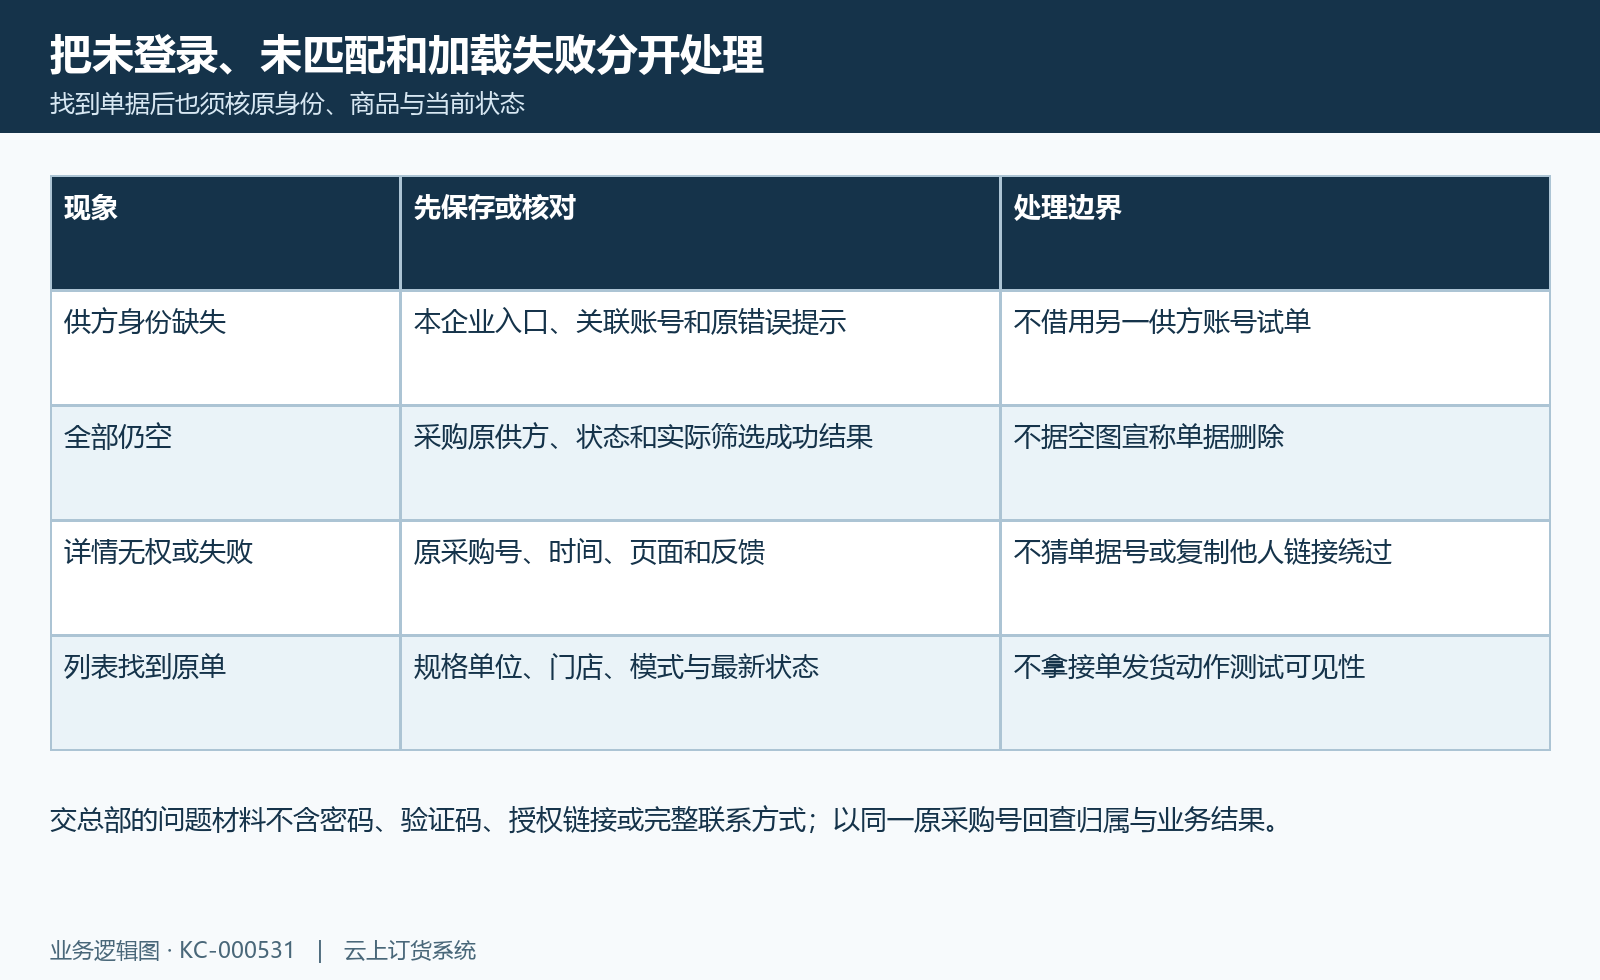Viewport: 1600px width, 980px height.
Task: Click the cell 列表找到原单
Action: coord(225,693)
